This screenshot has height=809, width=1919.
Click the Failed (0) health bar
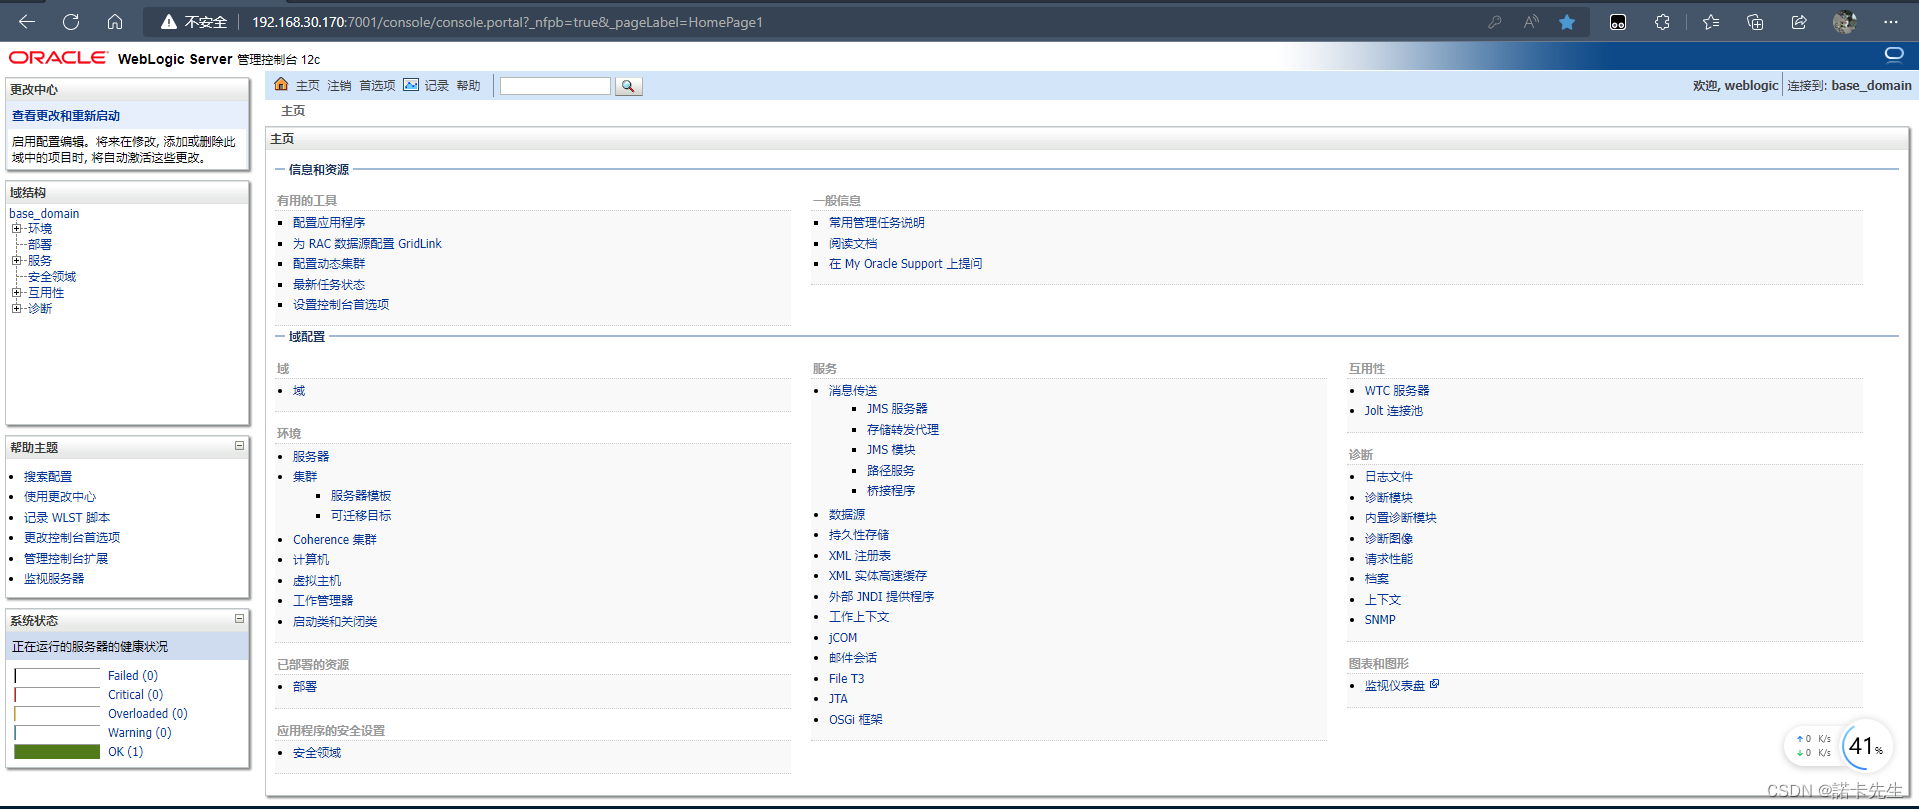(x=57, y=676)
